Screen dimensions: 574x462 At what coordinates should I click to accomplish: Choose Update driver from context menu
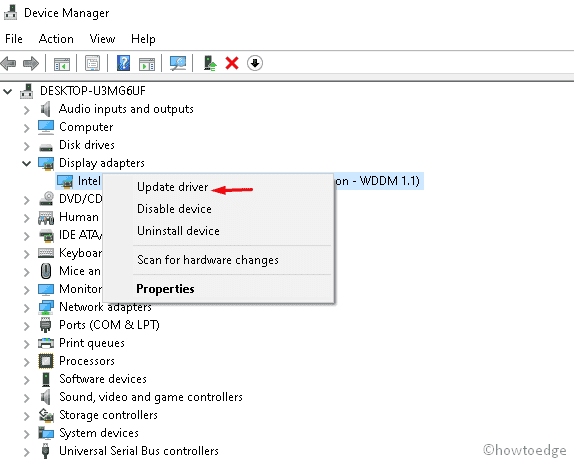(x=172, y=187)
